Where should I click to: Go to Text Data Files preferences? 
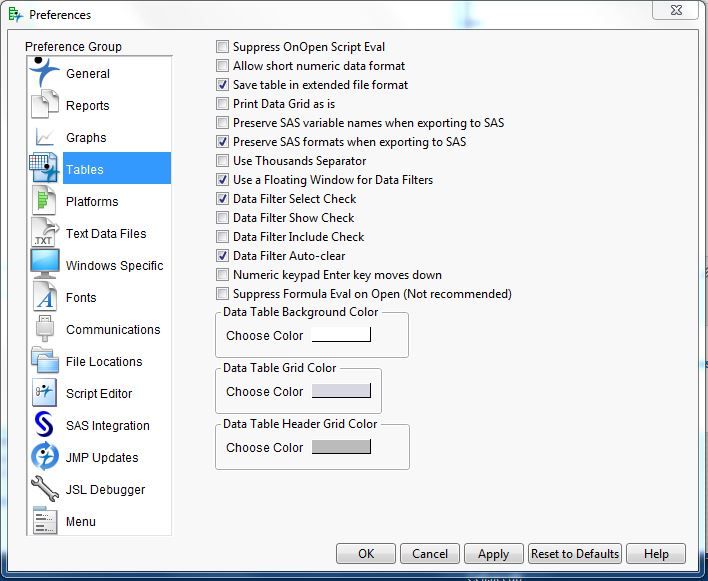point(106,234)
